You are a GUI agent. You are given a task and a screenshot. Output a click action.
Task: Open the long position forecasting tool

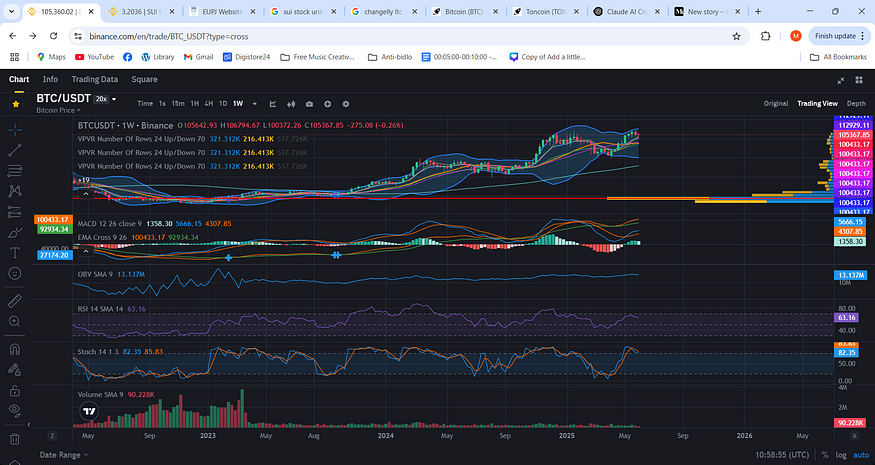click(x=15, y=212)
